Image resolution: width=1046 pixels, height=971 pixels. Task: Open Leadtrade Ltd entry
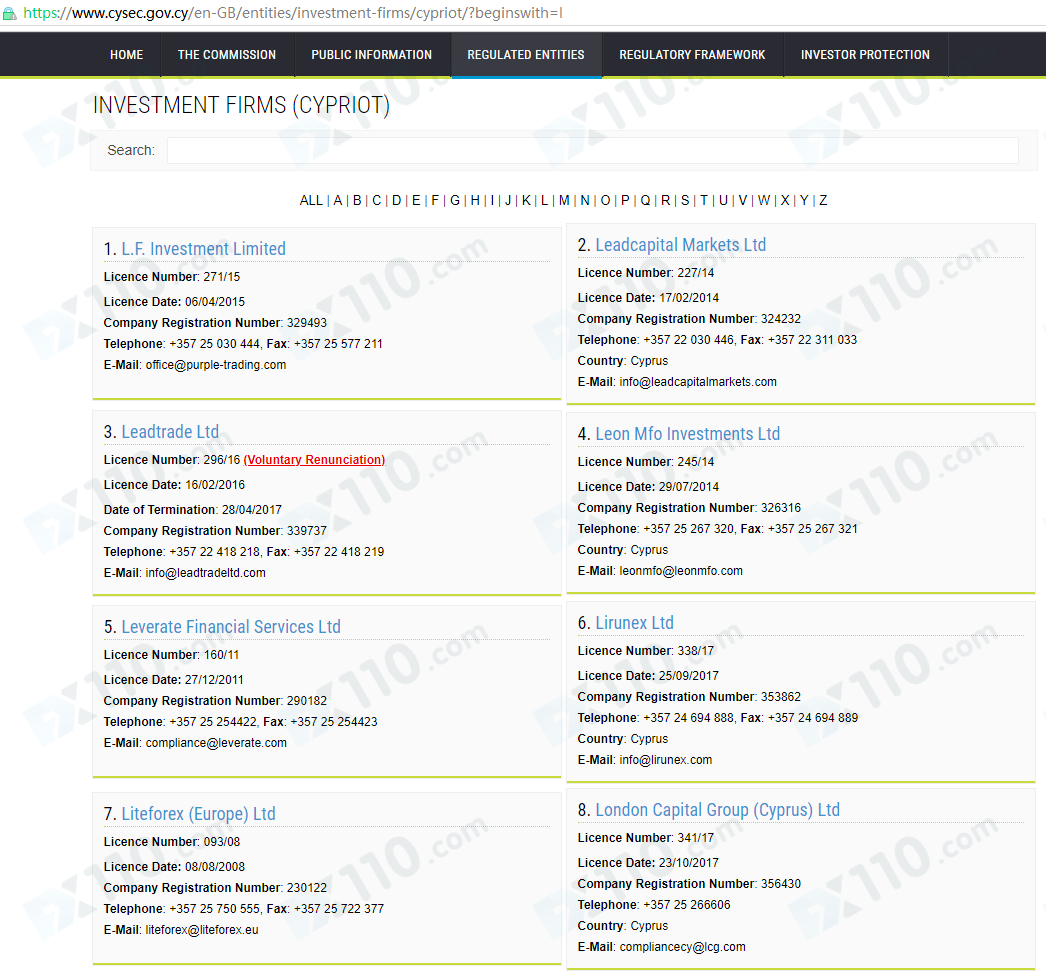[170, 431]
